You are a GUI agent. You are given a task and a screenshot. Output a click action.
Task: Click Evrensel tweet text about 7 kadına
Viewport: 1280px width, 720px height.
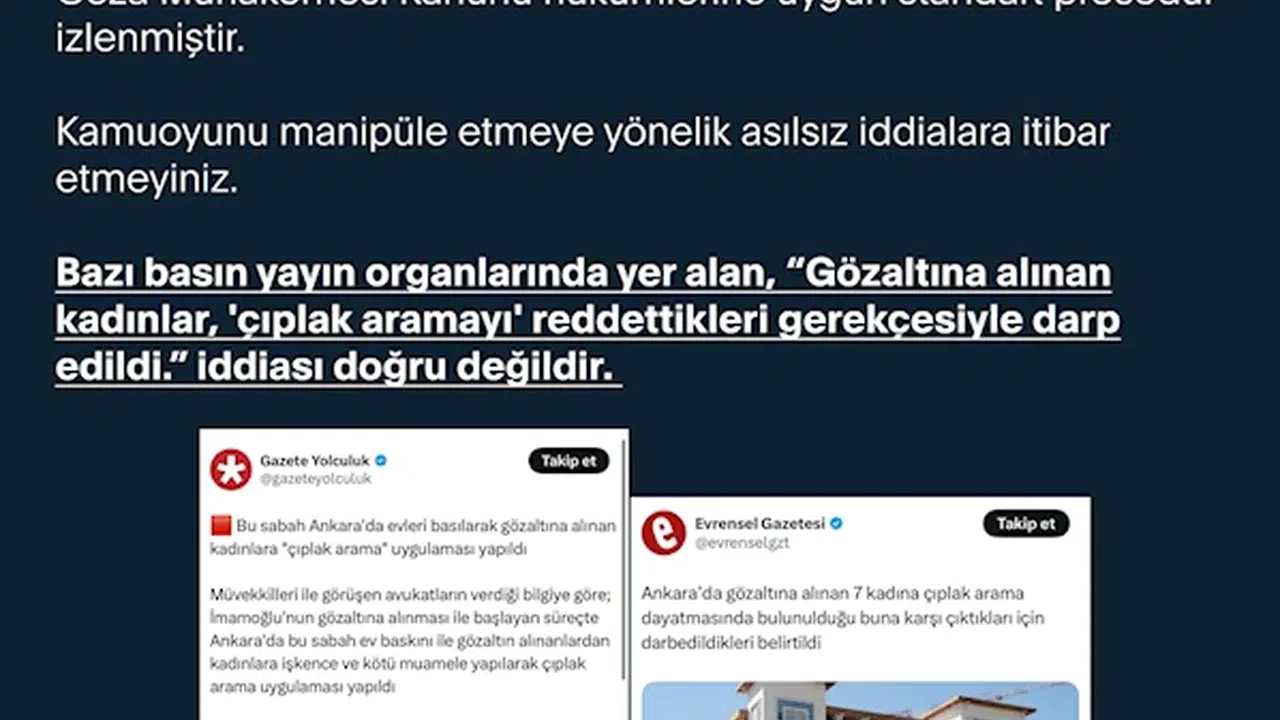(843, 618)
